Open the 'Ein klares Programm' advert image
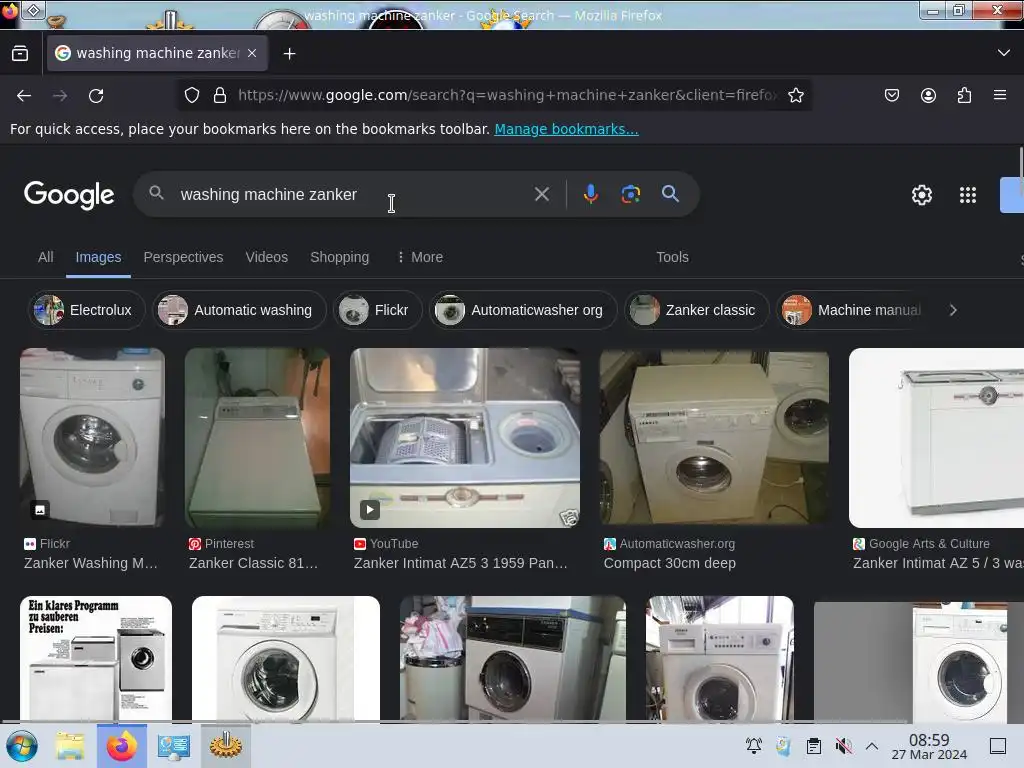1024x768 pixels. pos(96,658)
